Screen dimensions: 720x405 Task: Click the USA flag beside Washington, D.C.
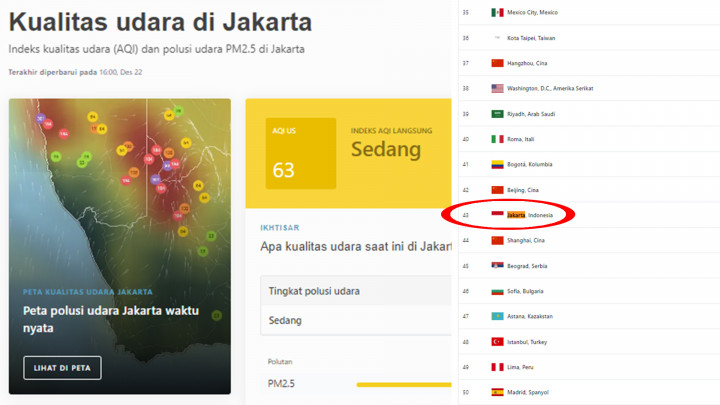[x=497, y=88]
